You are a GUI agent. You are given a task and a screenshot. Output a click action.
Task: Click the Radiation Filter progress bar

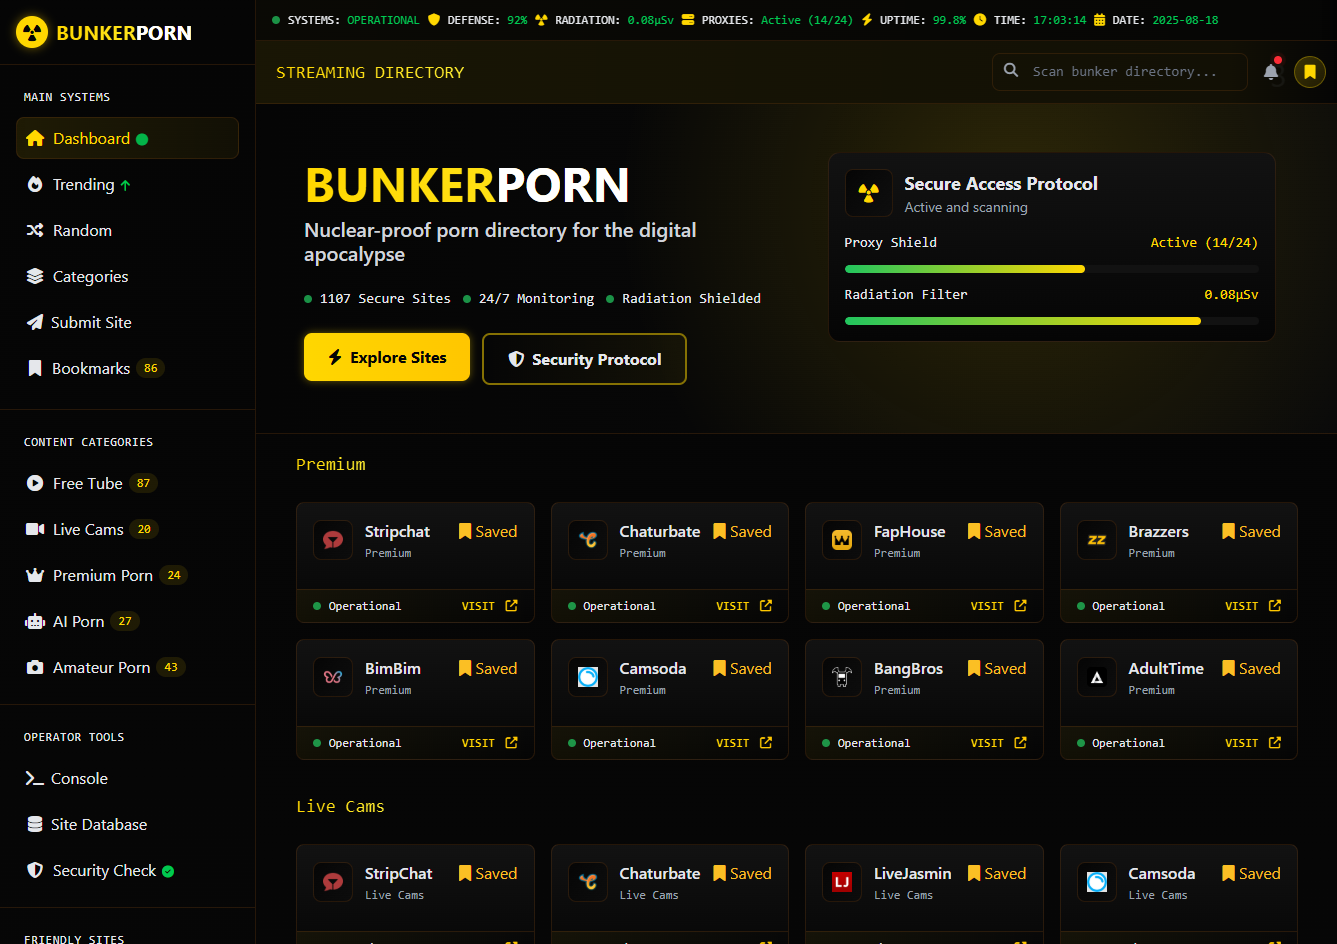point(1052,321)
